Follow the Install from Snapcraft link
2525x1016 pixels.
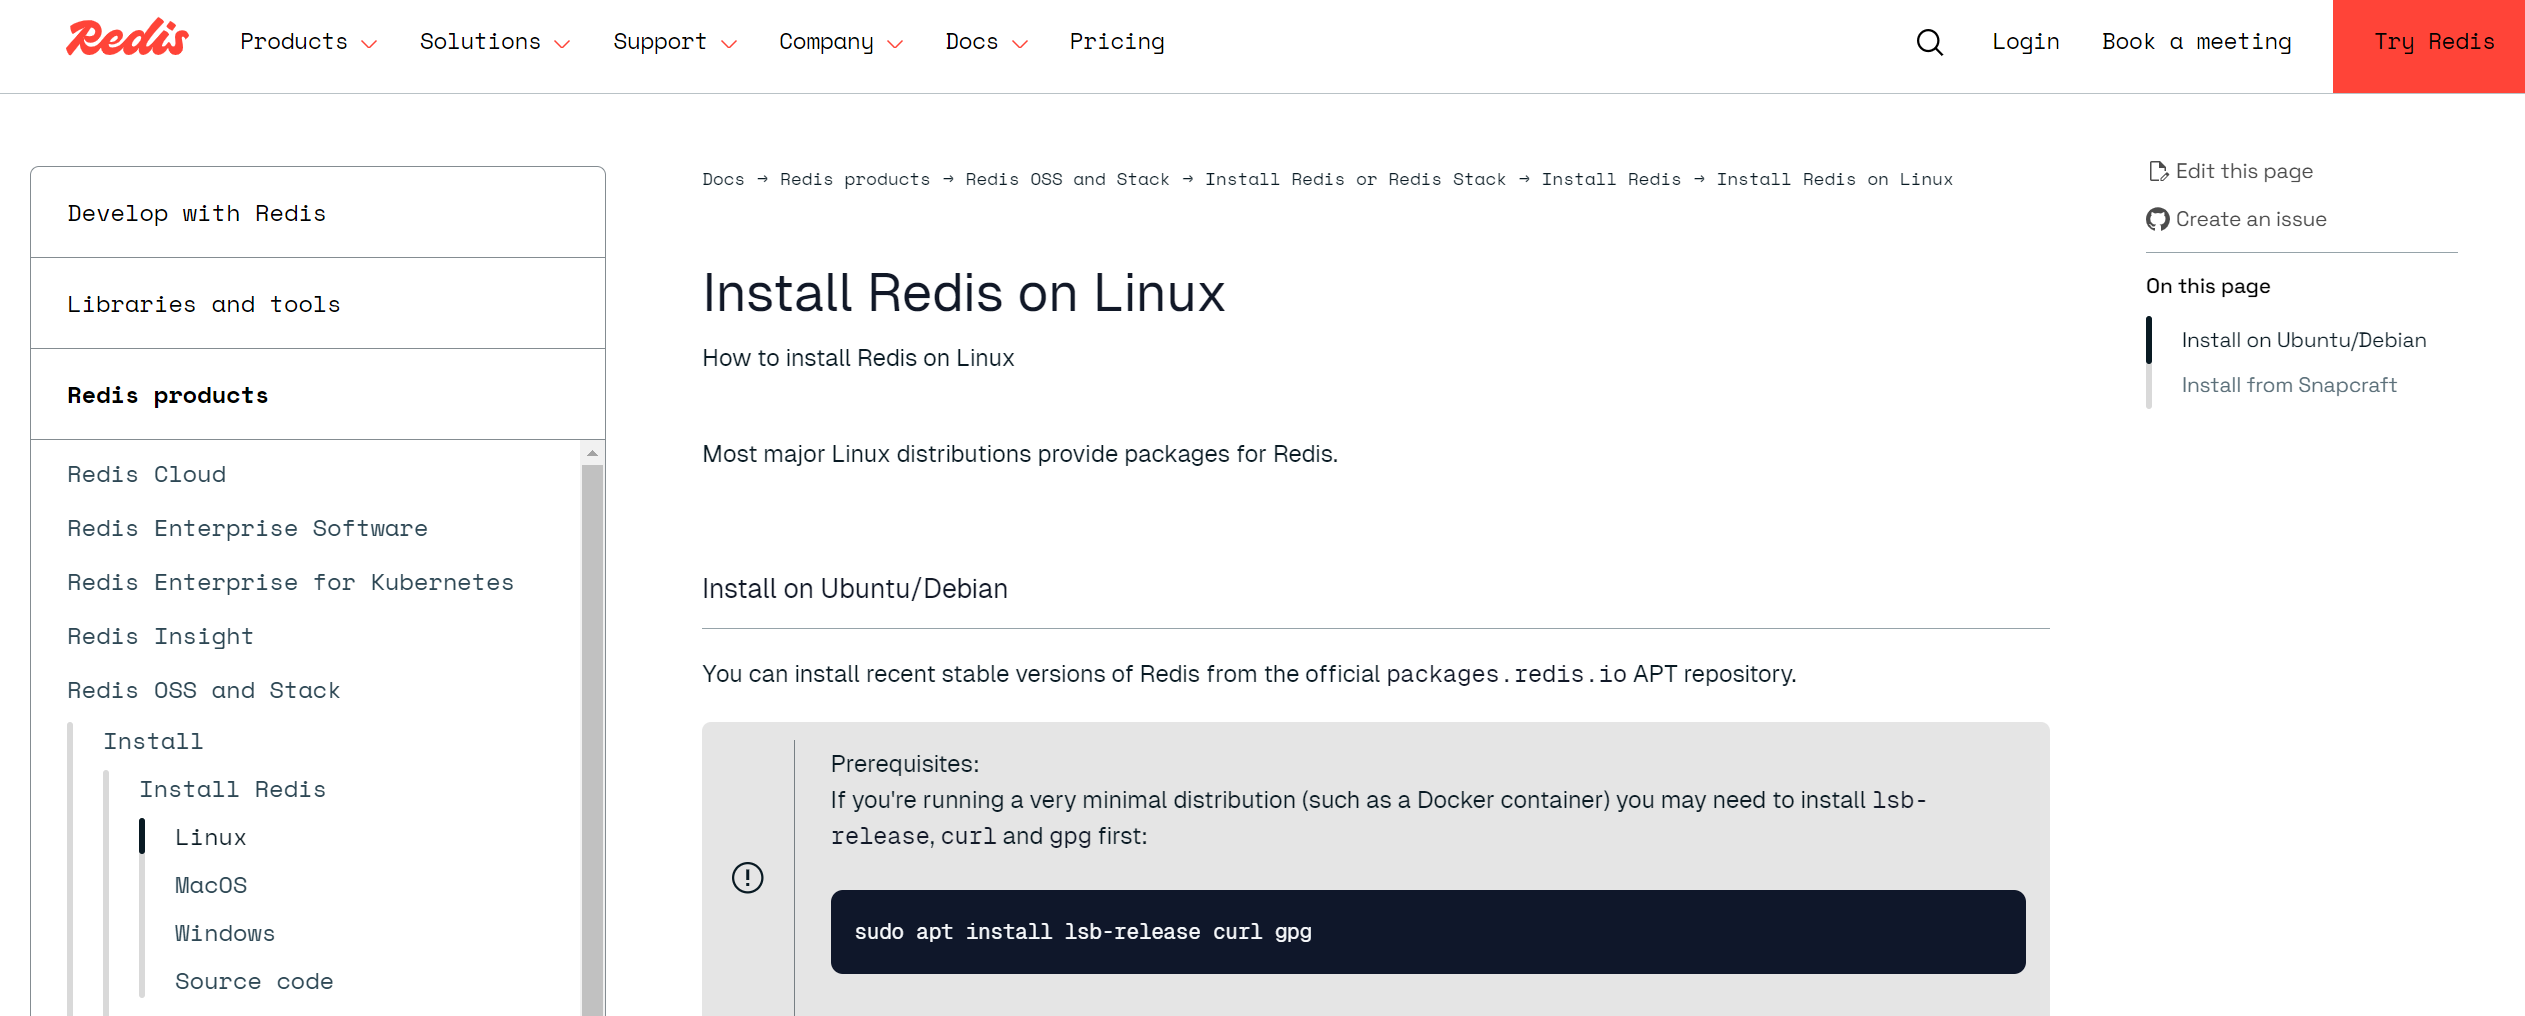click(2288, 384)
